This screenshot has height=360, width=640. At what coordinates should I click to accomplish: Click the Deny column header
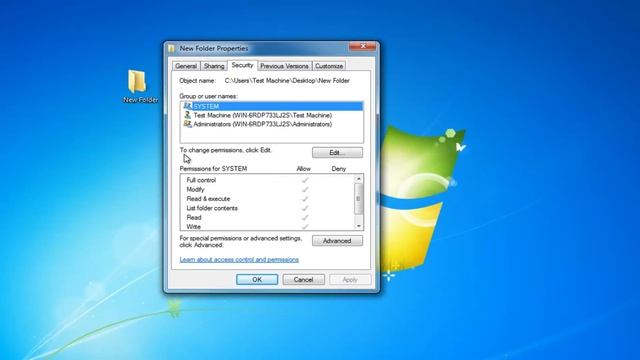[x=339, y=169]
